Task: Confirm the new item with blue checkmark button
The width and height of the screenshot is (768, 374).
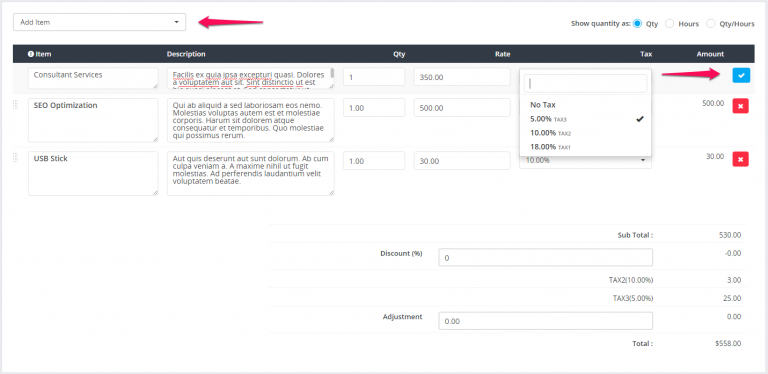Action: click(x=741, y=75)
